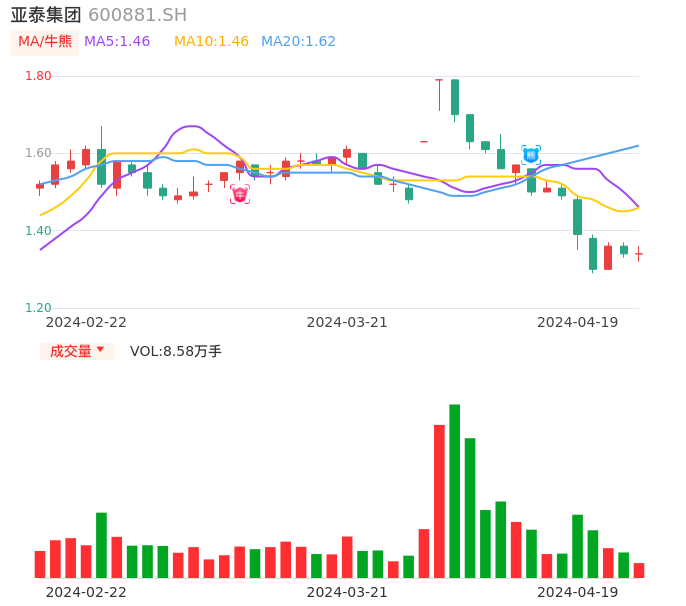686x606 pixels.
Task: Select the tallest red volume bar
Action: (439, 501)
